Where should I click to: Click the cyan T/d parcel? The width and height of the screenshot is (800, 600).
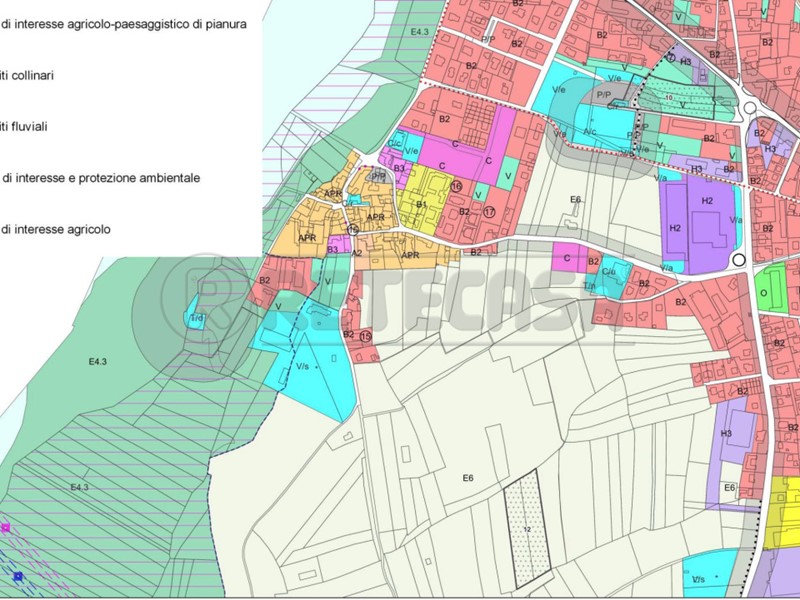[x=196, y=318]
